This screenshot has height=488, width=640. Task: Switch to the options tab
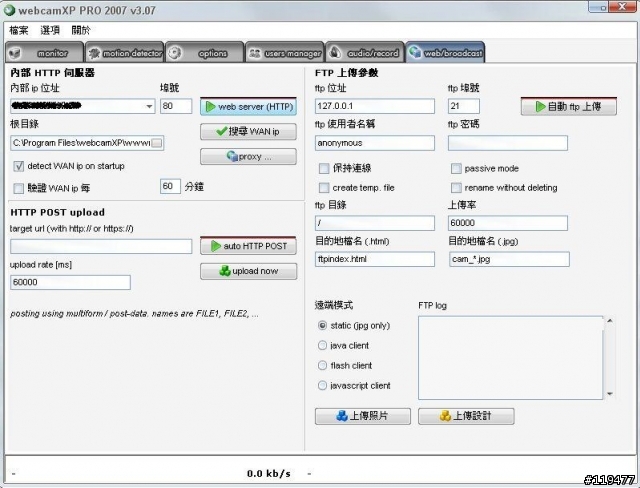coord(204,53)
